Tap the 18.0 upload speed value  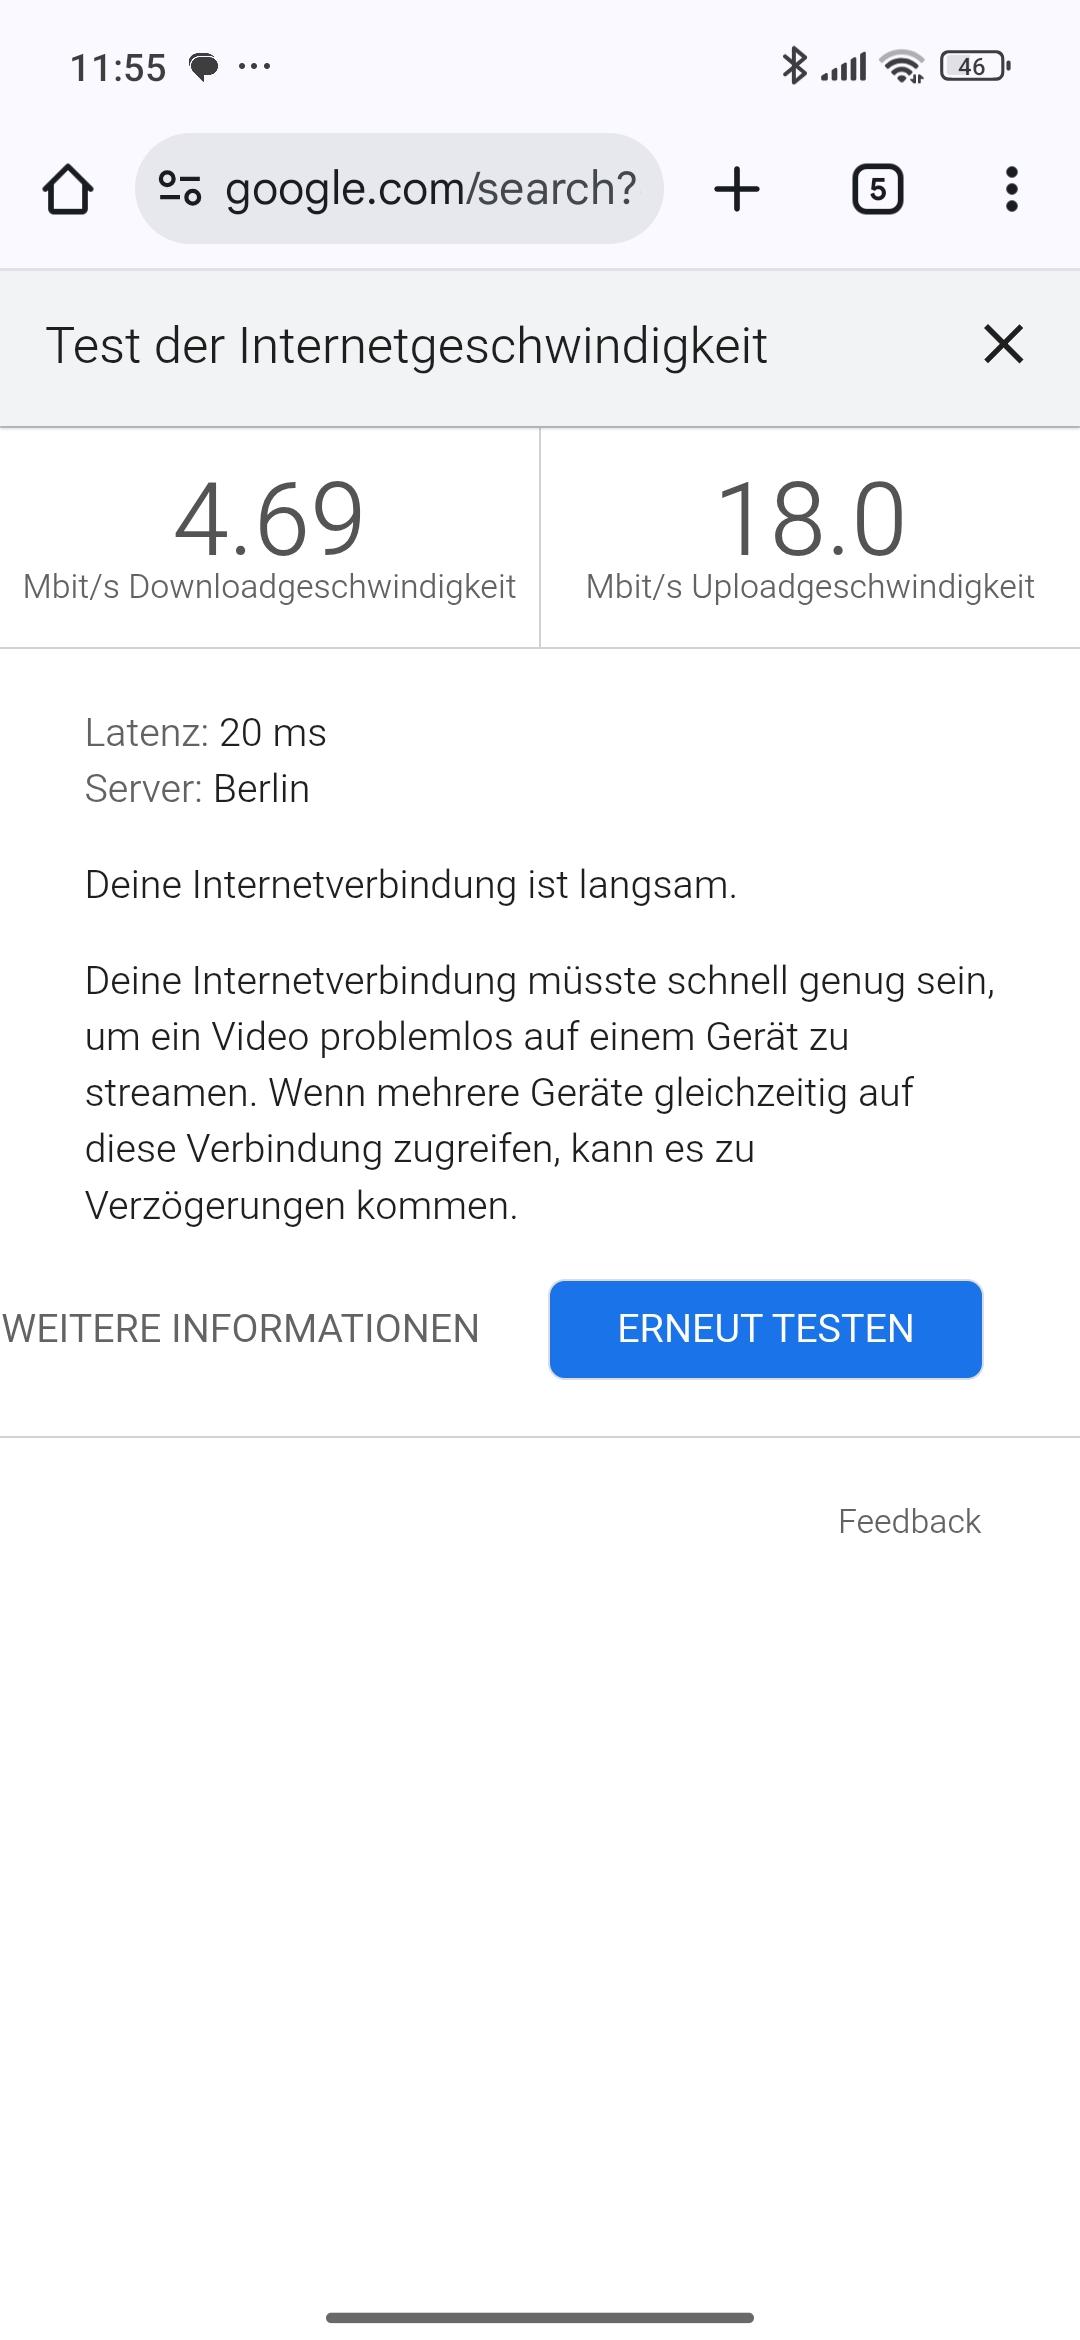click(810, 519)
